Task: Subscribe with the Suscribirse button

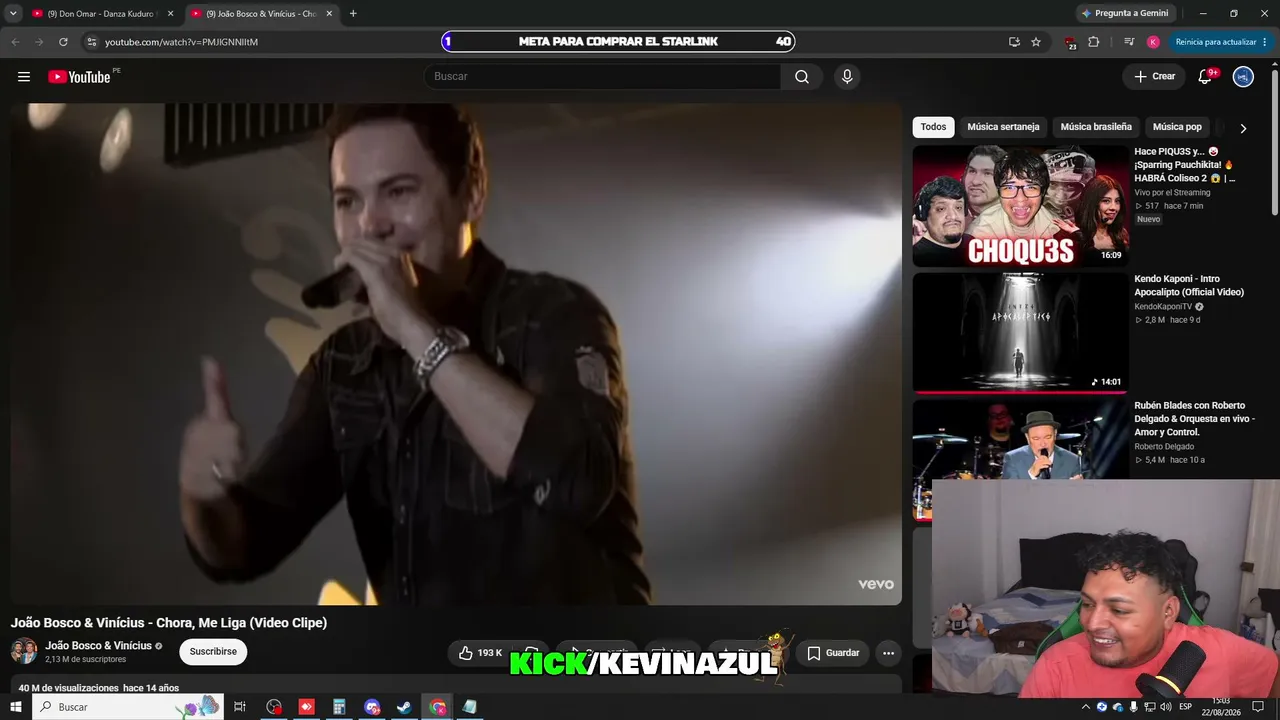Action: click(x=213, y=652)
